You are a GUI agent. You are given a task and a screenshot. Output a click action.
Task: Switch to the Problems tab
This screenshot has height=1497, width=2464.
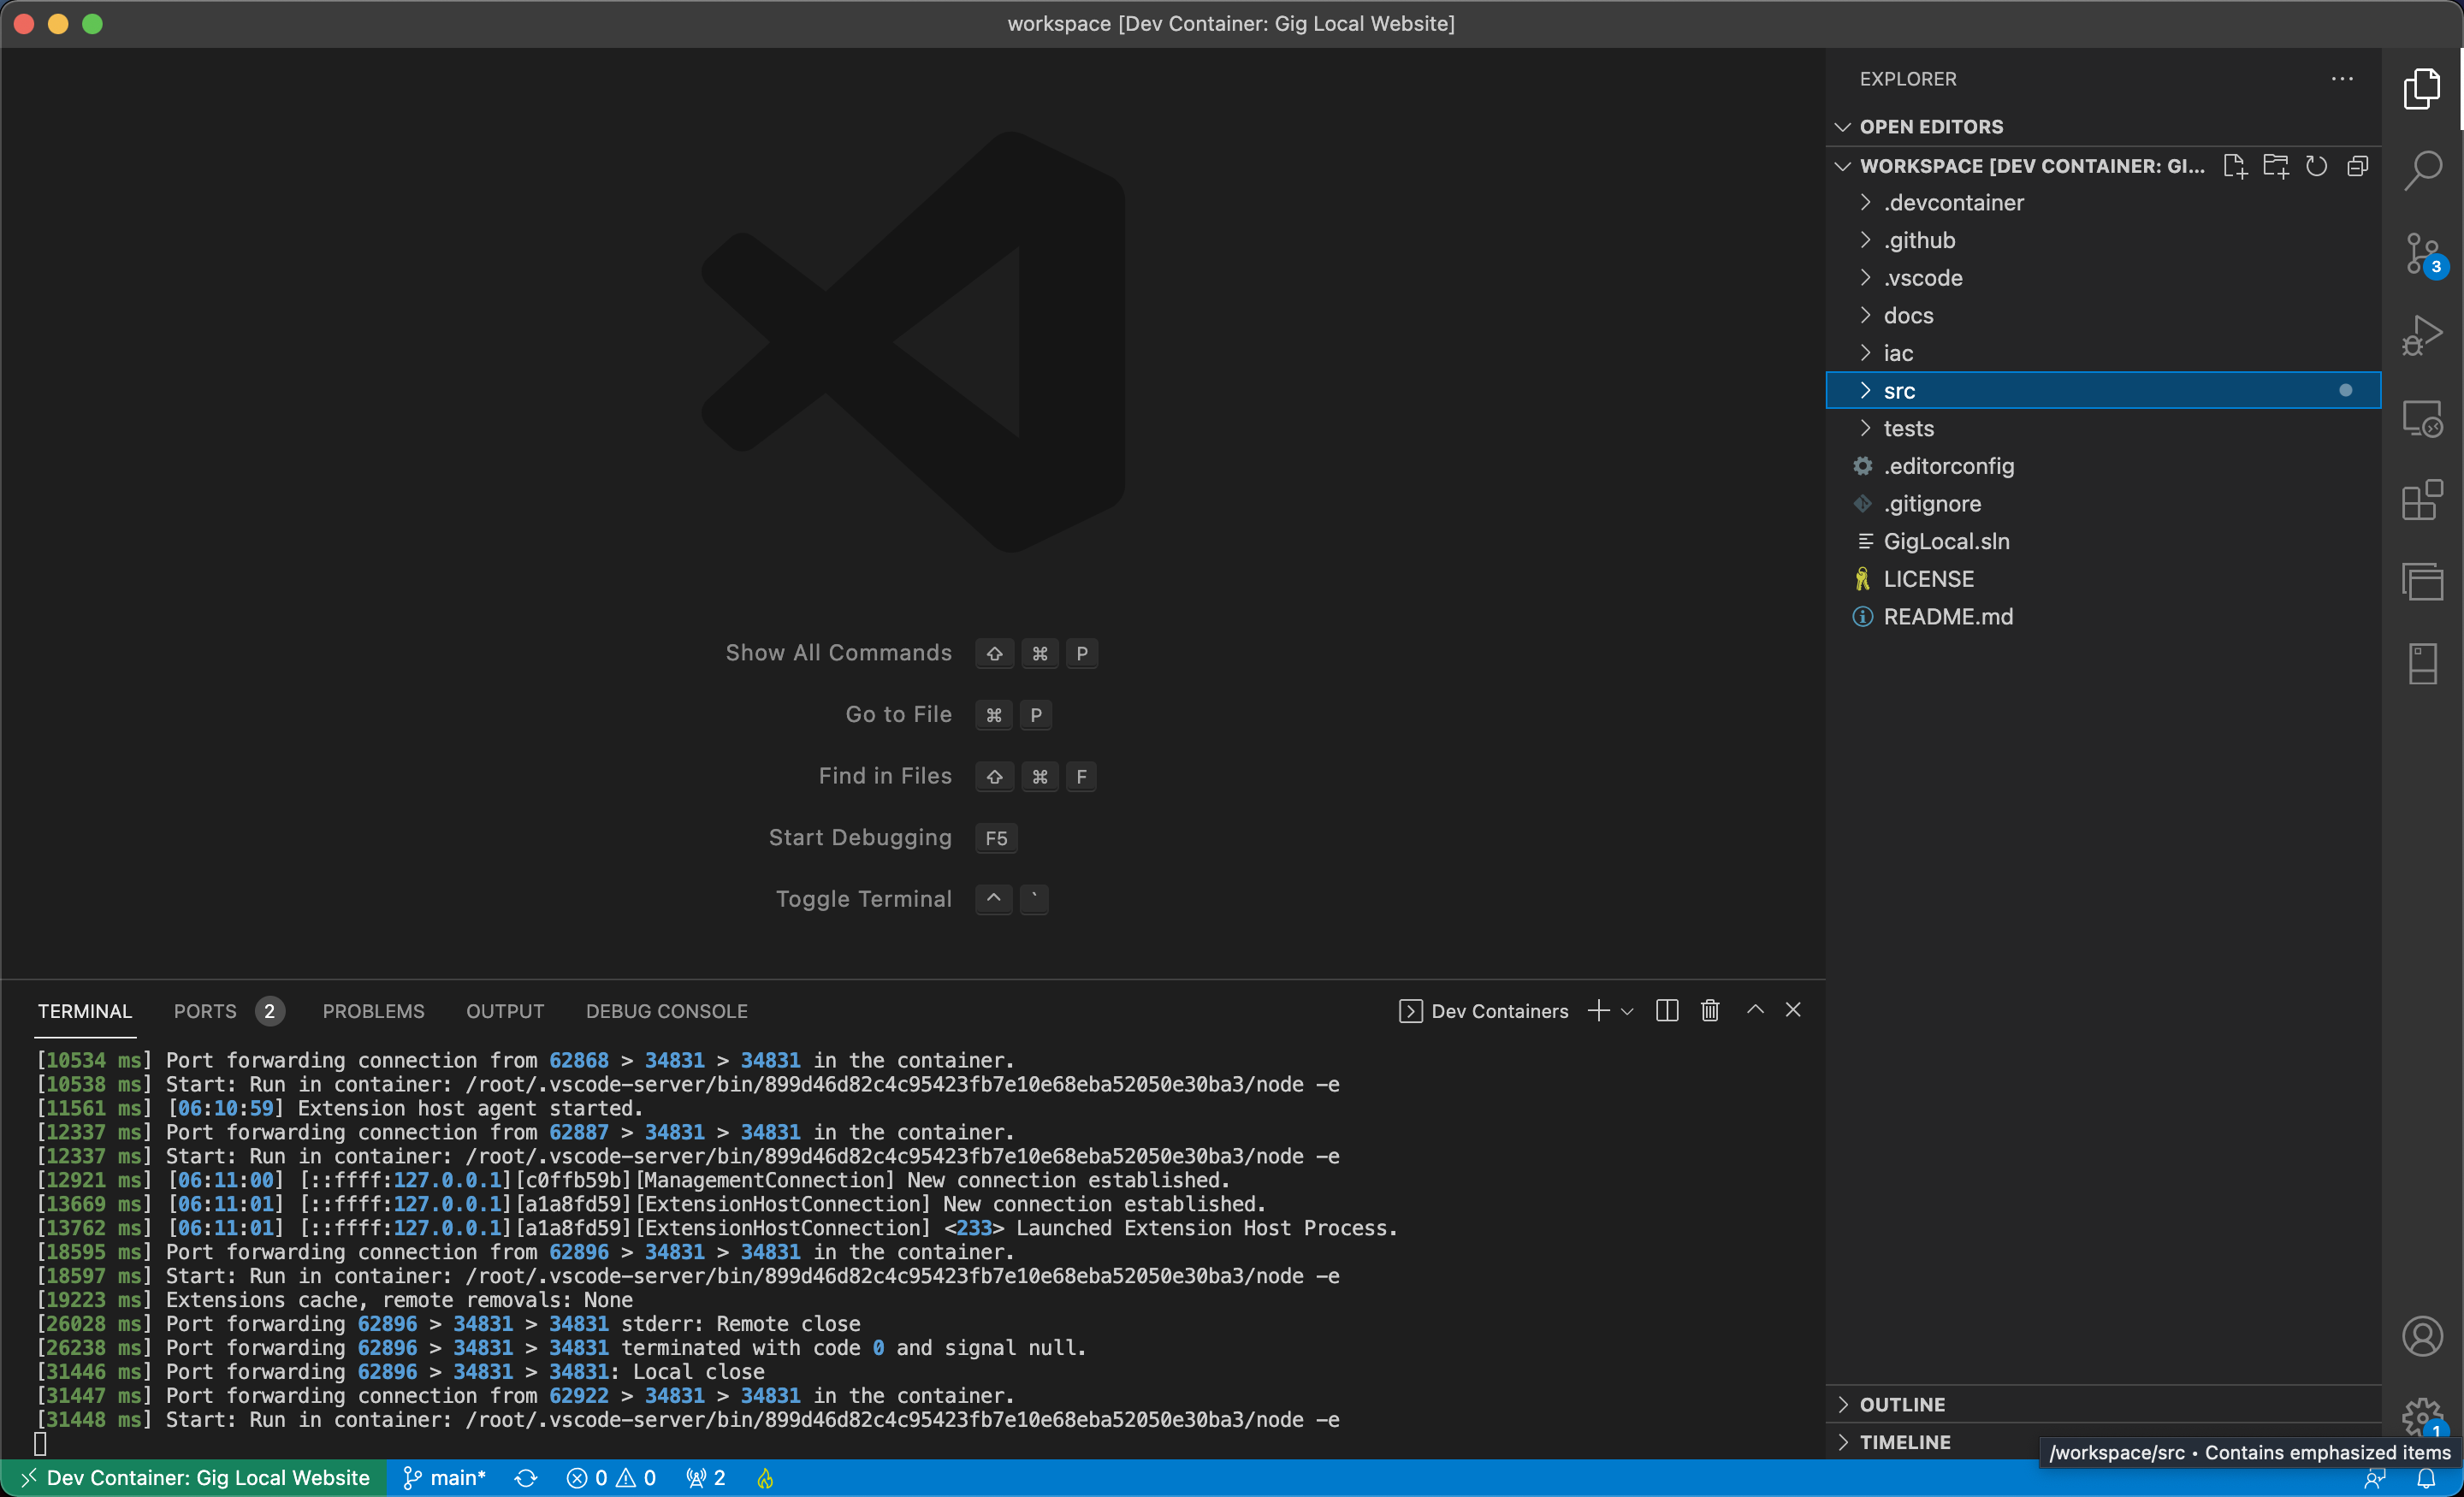click(373, 1011)
